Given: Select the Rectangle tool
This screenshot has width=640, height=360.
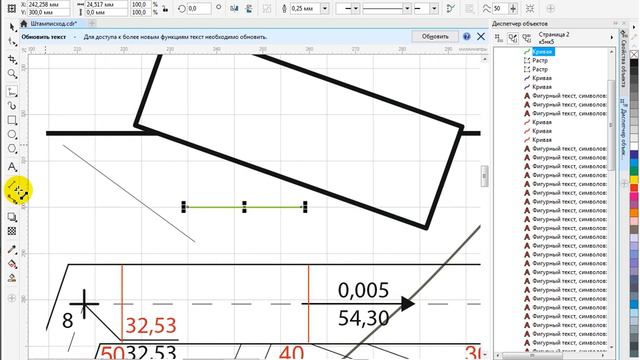Looking at the screenshot, I should pyautogui.click(x=12, y=120).
